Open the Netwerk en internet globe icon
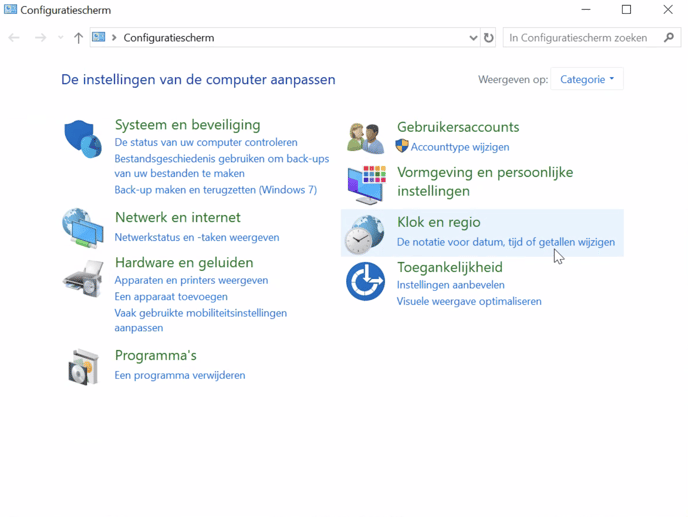The width and height of the screenshot is (688, 517). (x=83, y=229)
